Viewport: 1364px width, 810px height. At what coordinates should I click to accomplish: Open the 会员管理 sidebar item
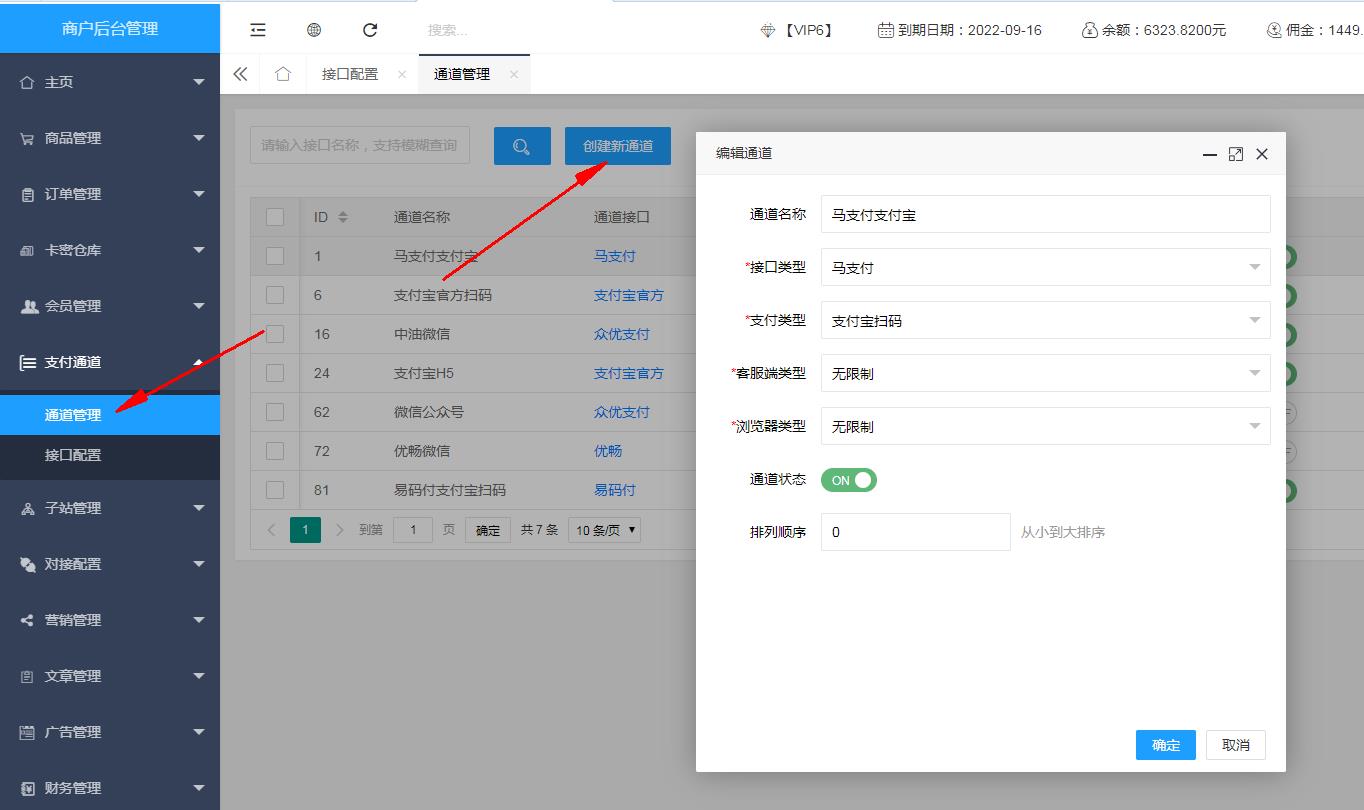click(x=110, y=306)
